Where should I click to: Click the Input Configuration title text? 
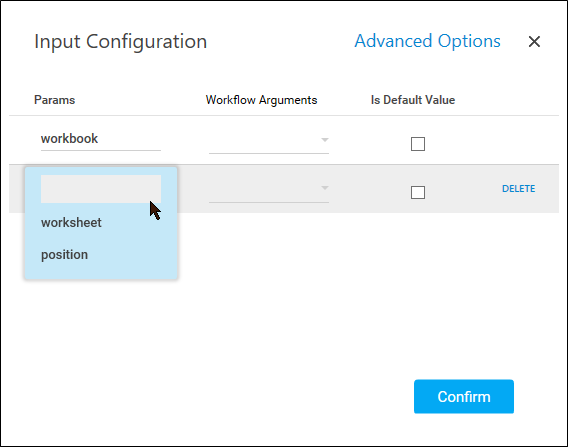(121, 42)
